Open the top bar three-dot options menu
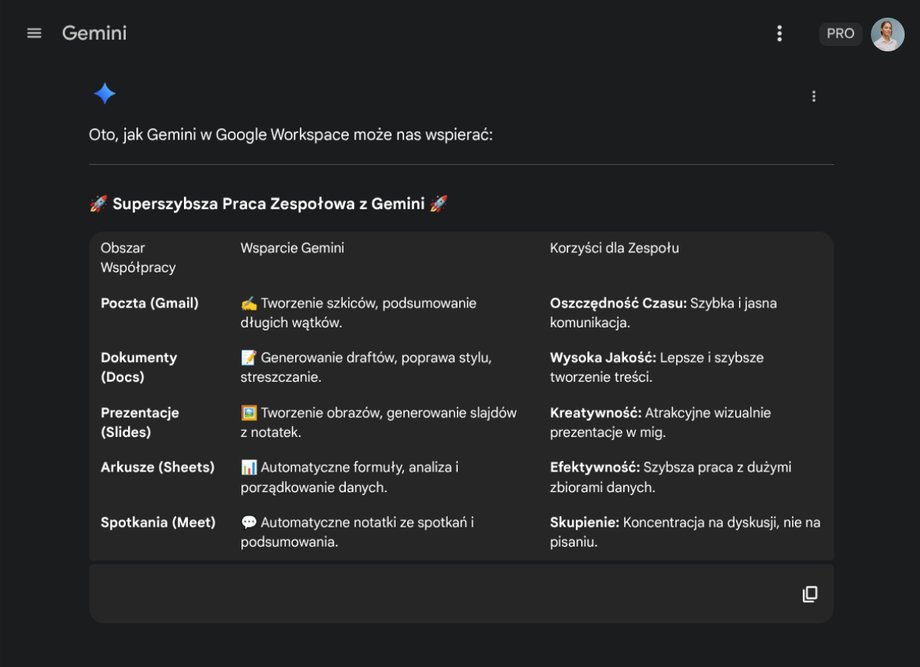Viewport: 920px width, 667px height. [780, 33]
